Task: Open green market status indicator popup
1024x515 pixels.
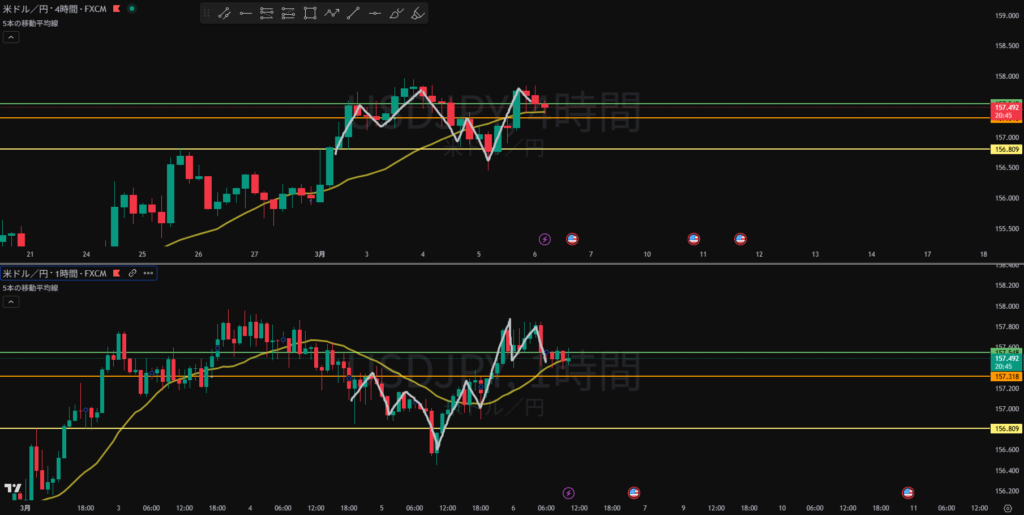Action: pyautogui.click(x=134, y=8)
